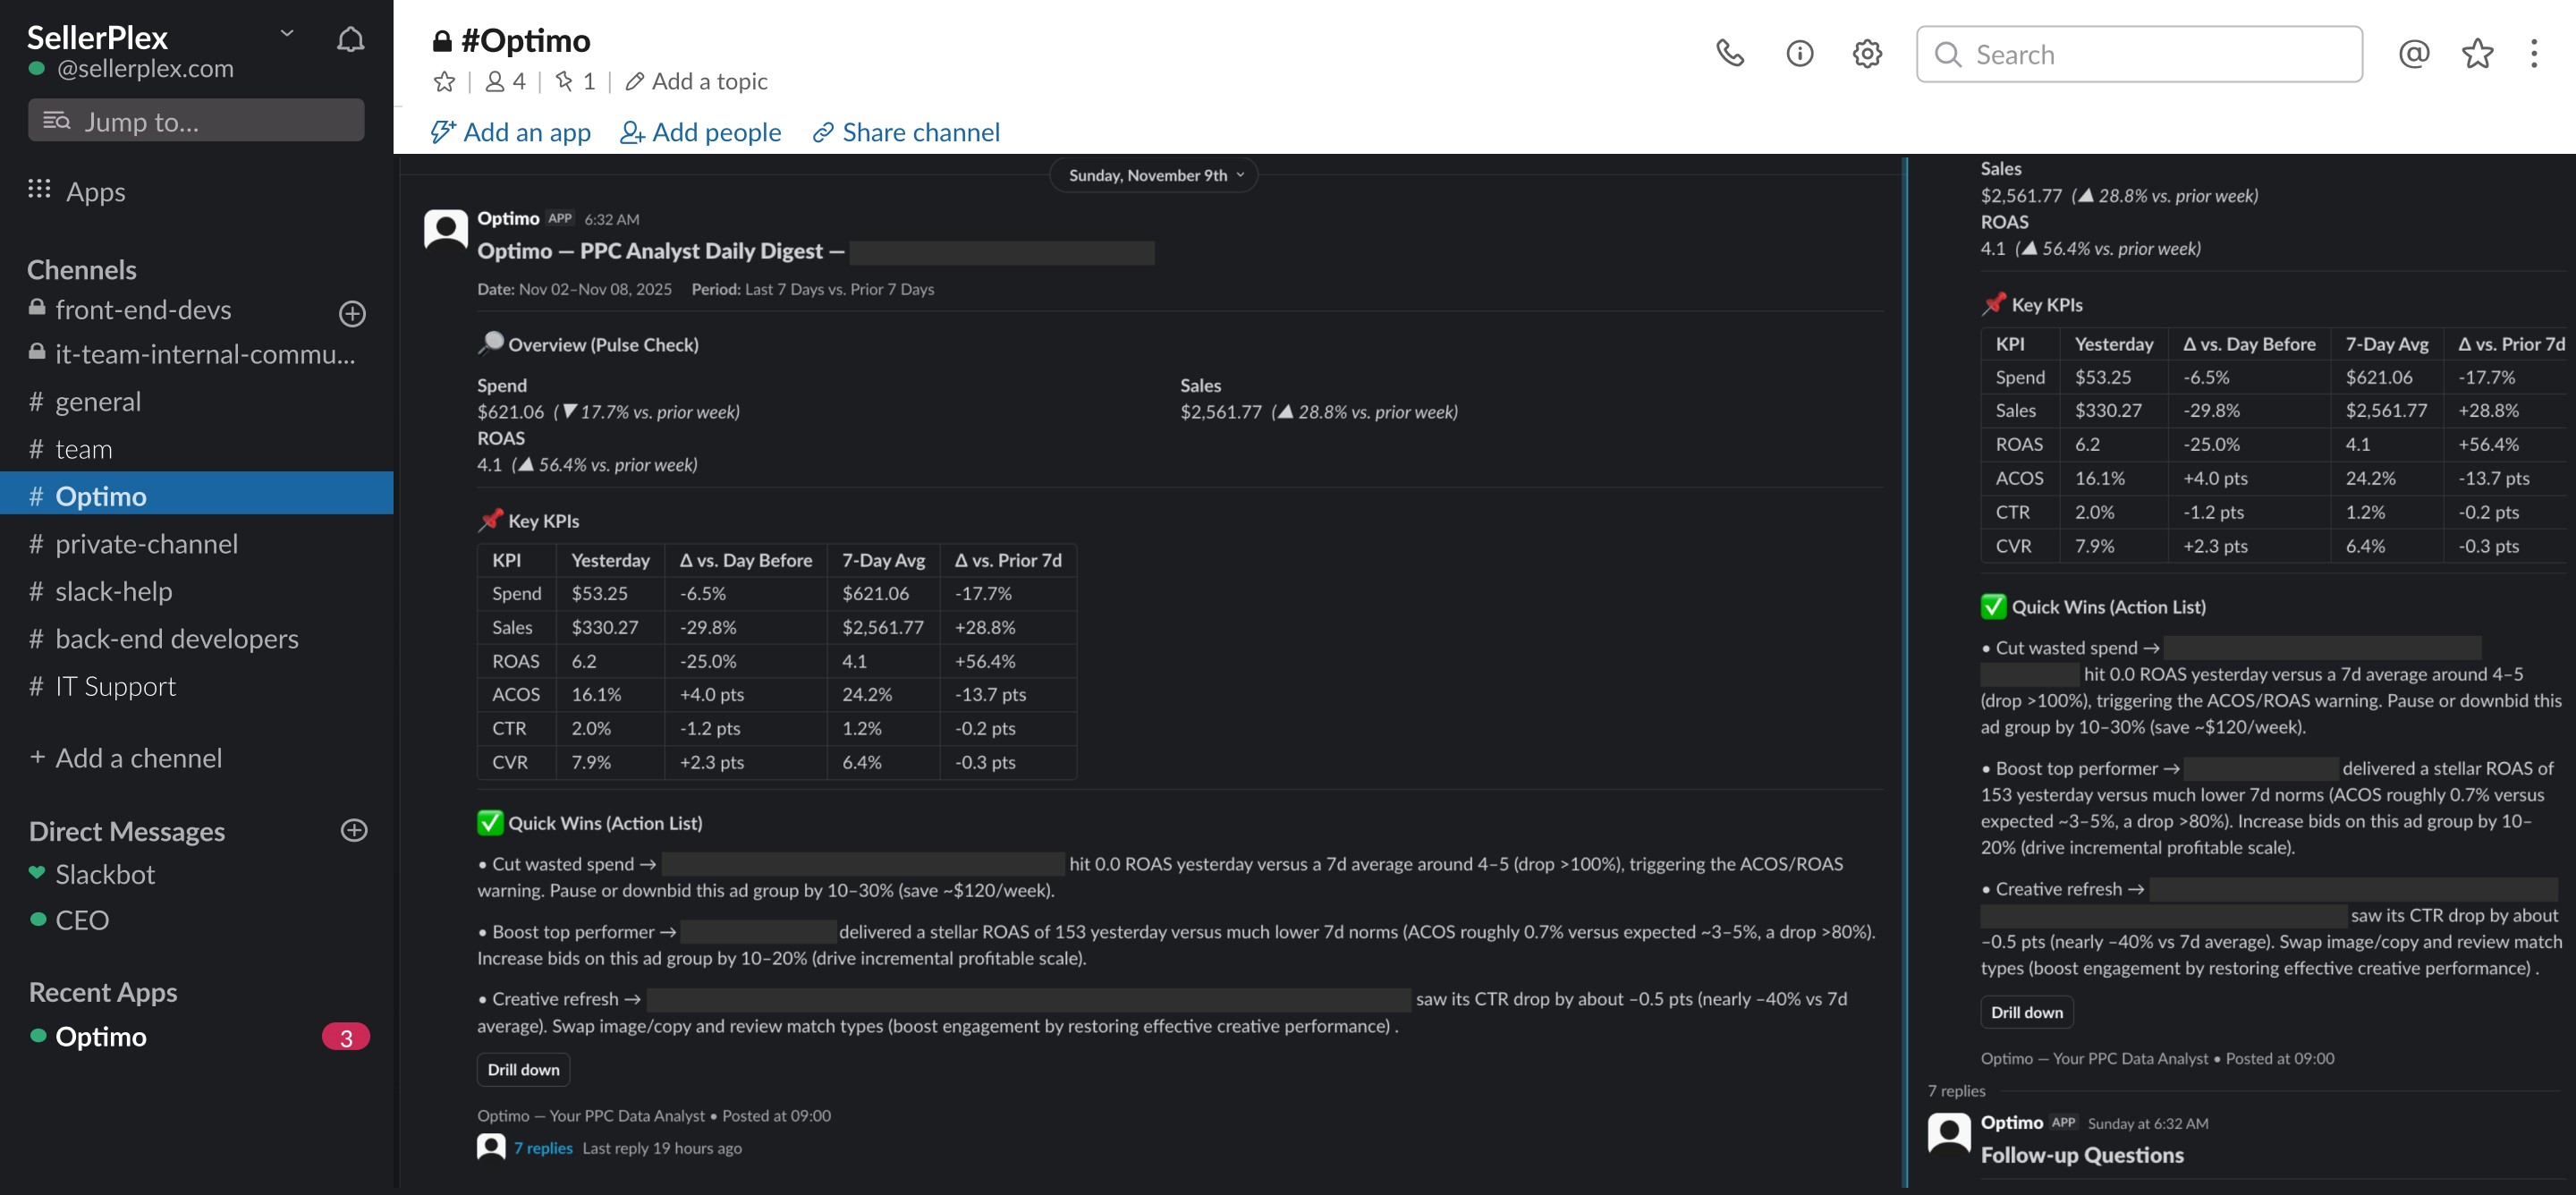Click the notifications bell icon

350,40
